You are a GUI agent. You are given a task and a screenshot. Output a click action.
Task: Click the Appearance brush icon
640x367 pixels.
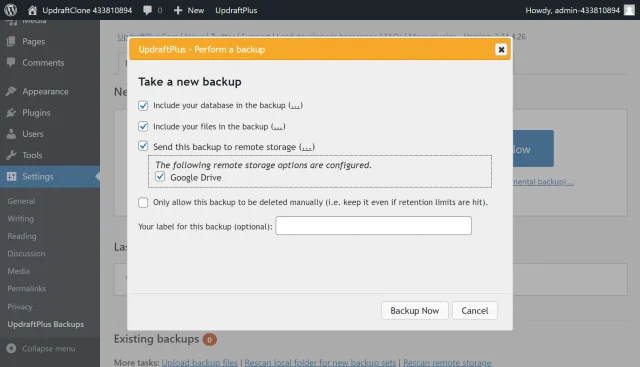pyautogui.click(x=11, y=91)
